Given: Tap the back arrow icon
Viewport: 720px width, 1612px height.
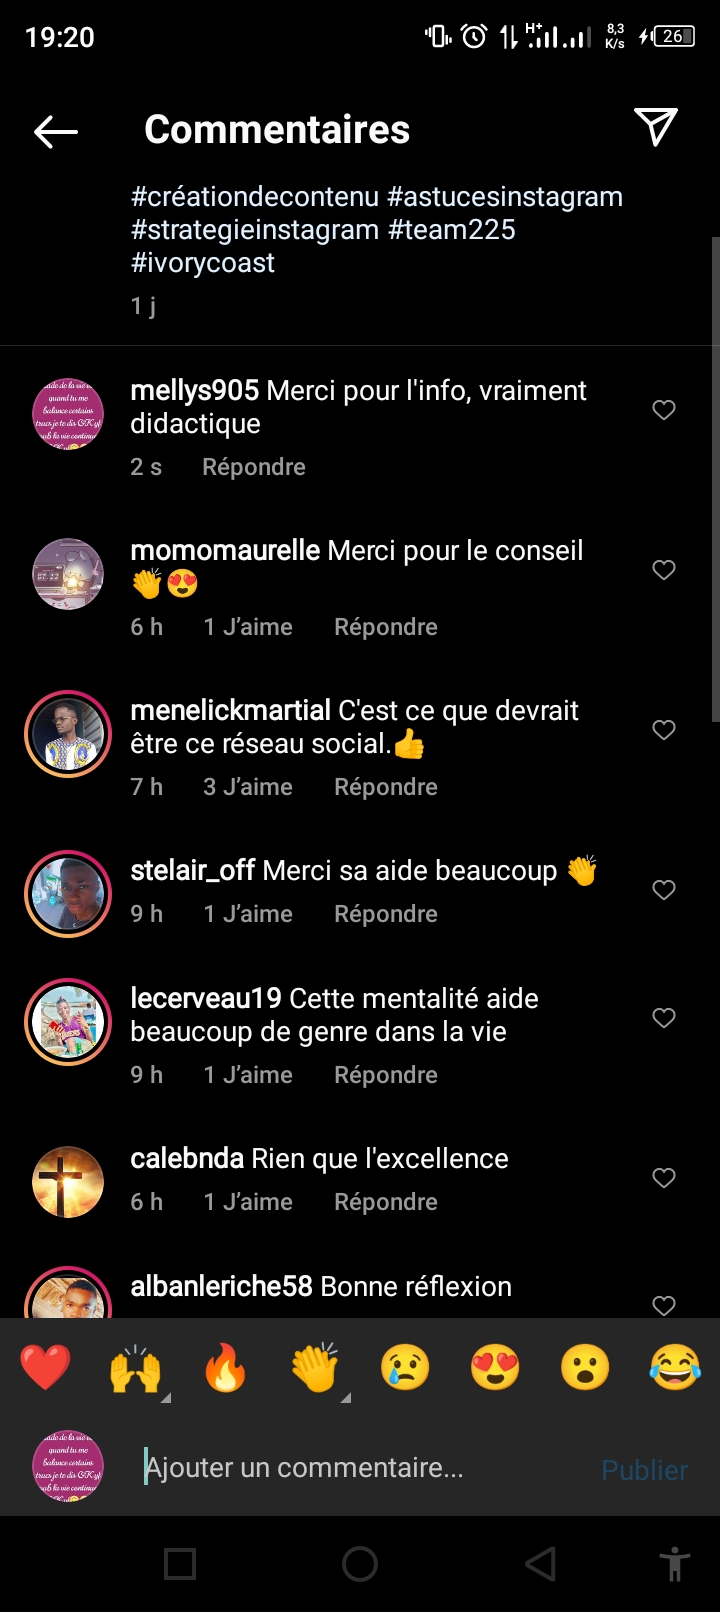Looking at the screenshot, I should coord(56,131).
